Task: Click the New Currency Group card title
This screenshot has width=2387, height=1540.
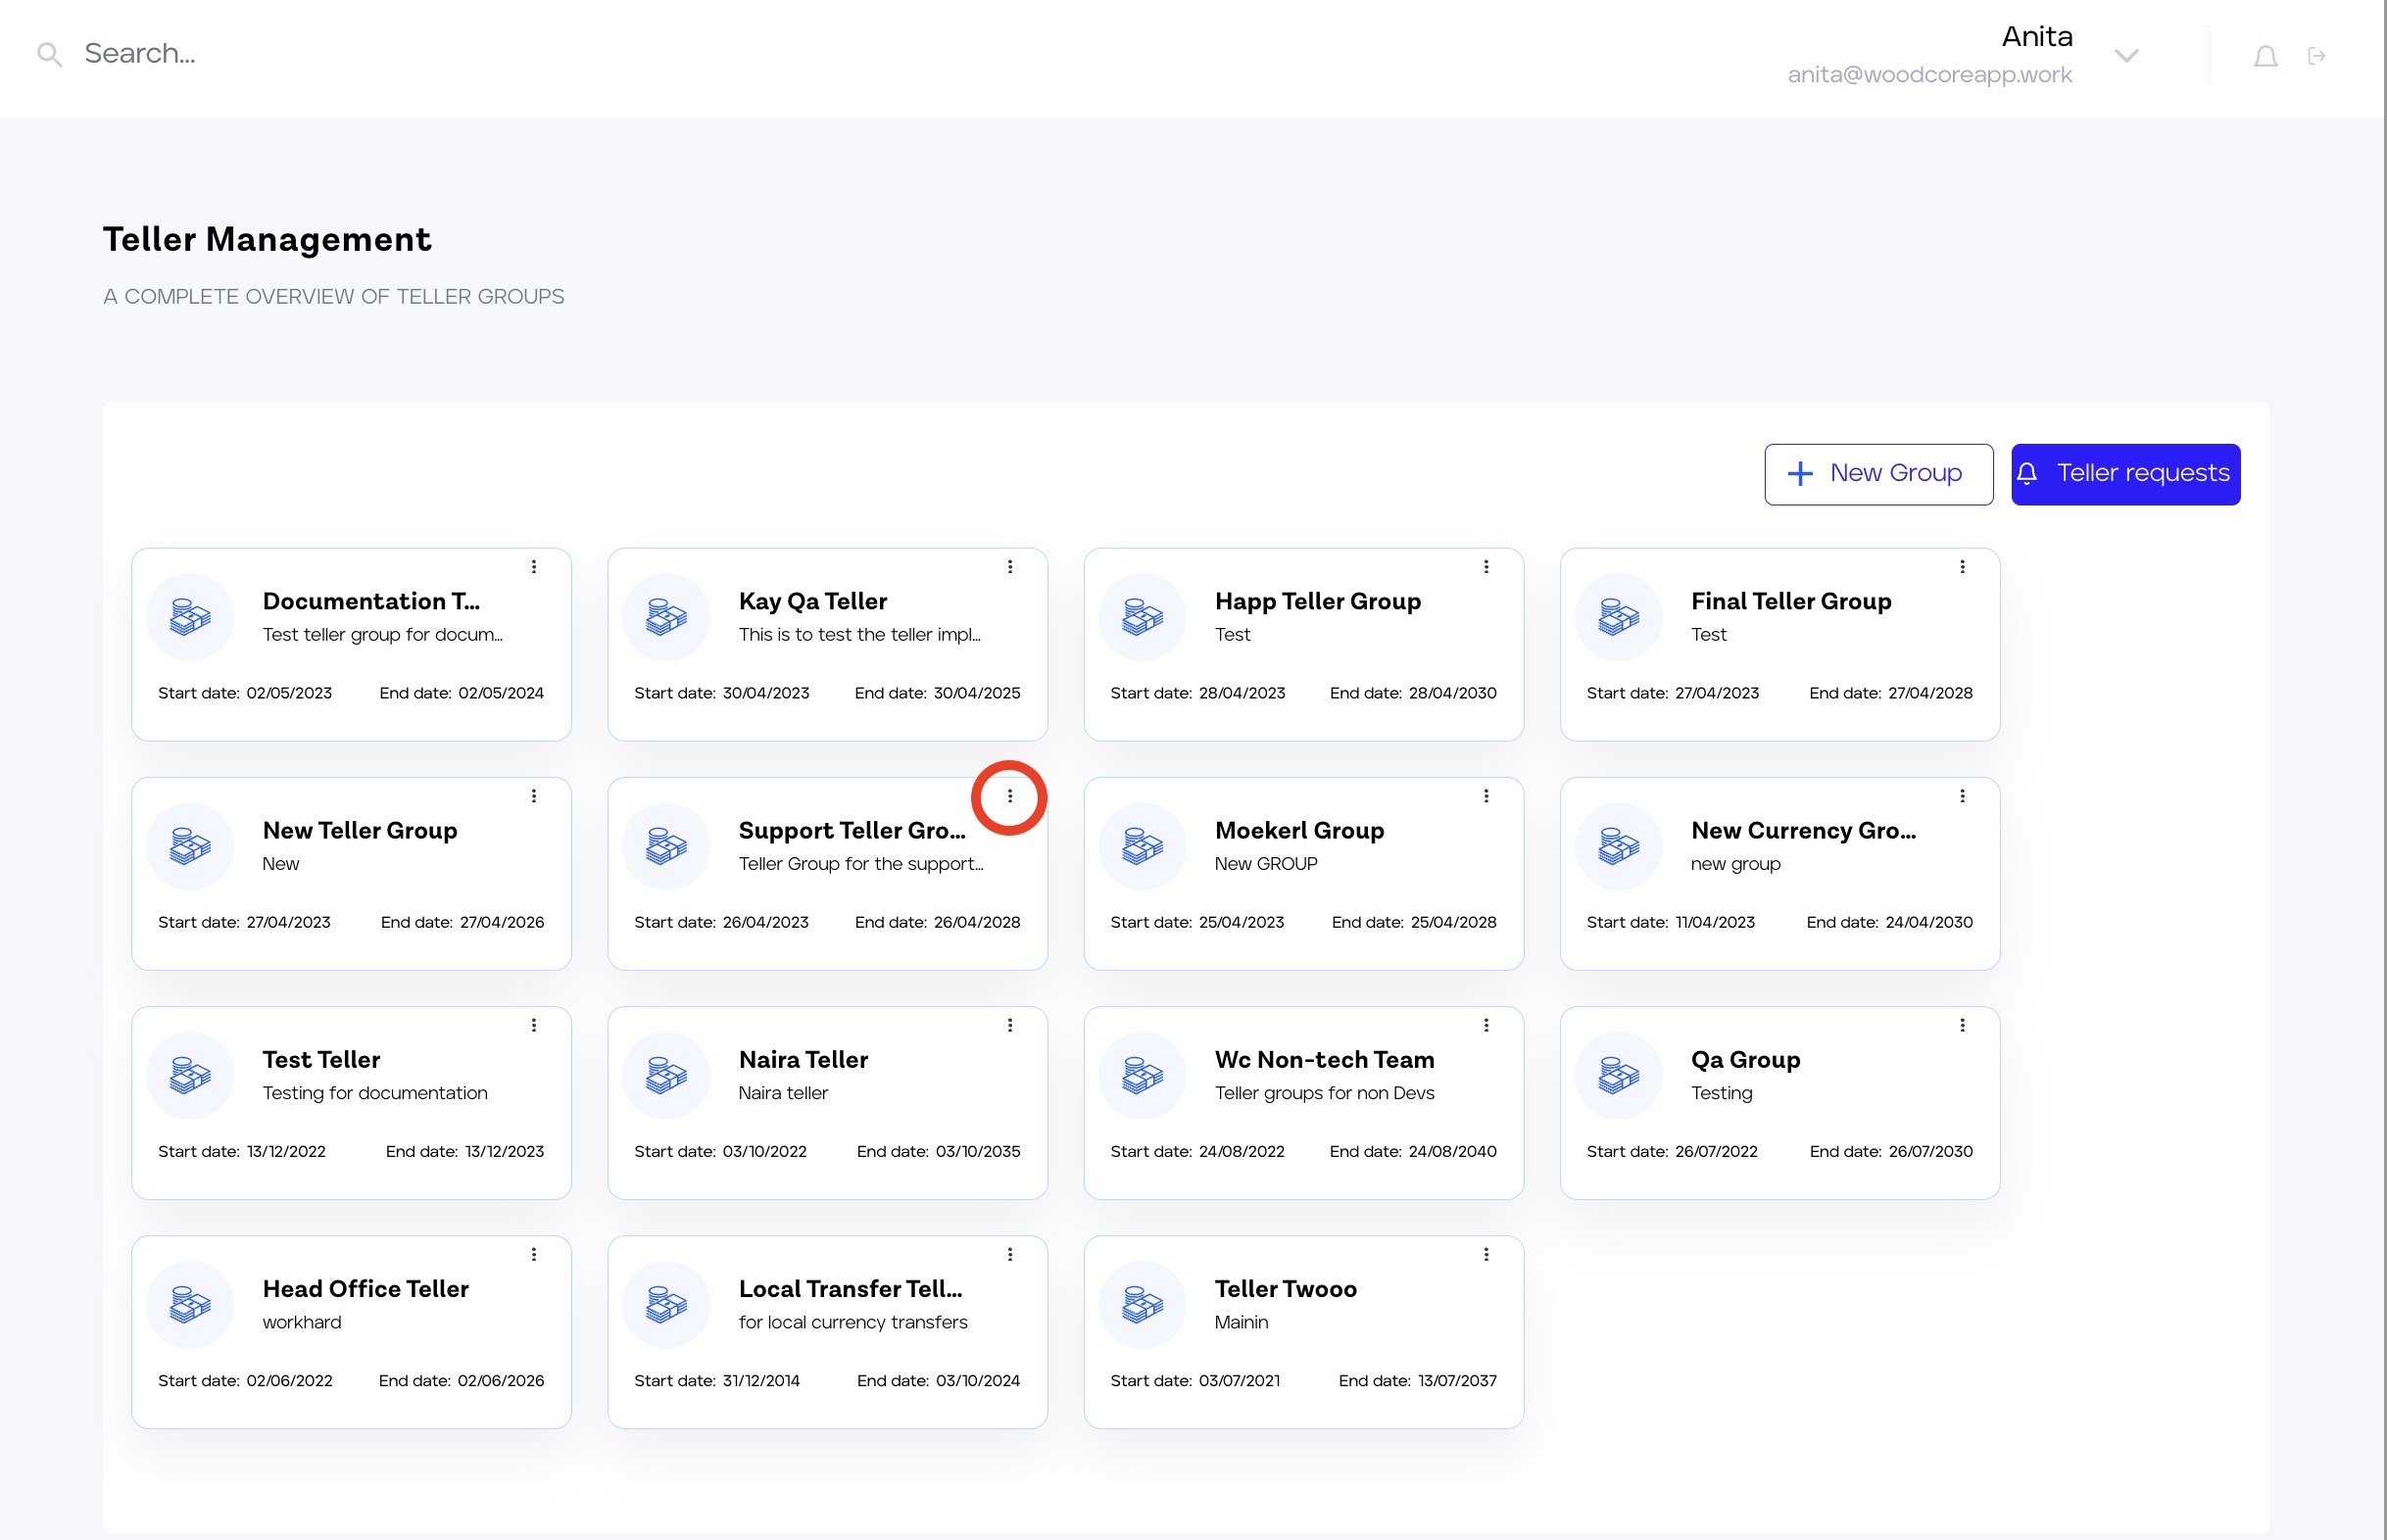Action: pyautogui.click(x=1802, y=831)
